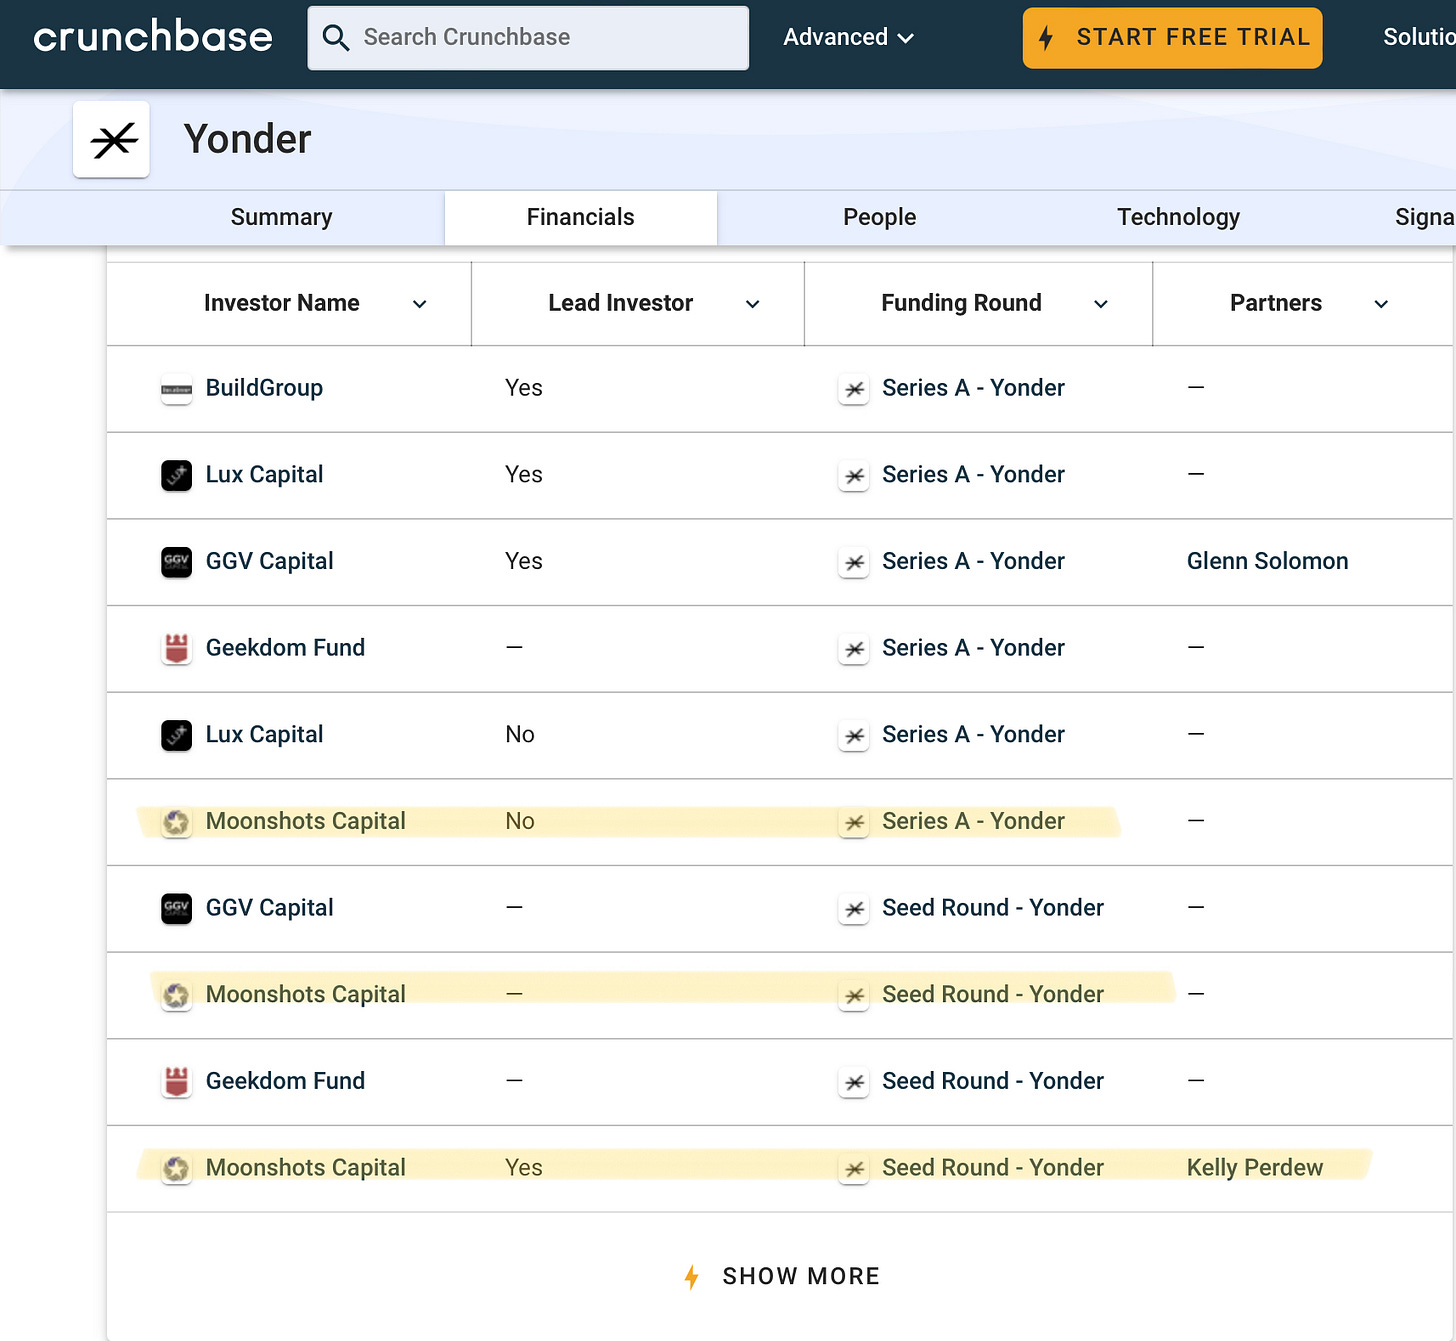
Task: Click the Lux Capital logo in the Yes row
Action: click(x=177, y=475)
